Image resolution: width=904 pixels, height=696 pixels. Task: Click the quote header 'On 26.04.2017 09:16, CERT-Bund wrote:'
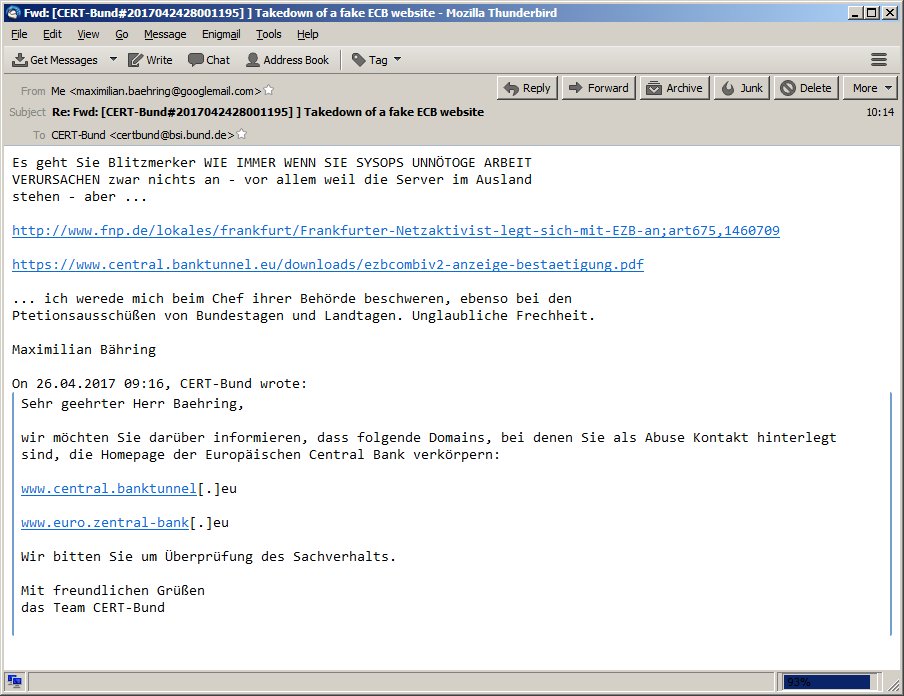[x=160, y=383]
